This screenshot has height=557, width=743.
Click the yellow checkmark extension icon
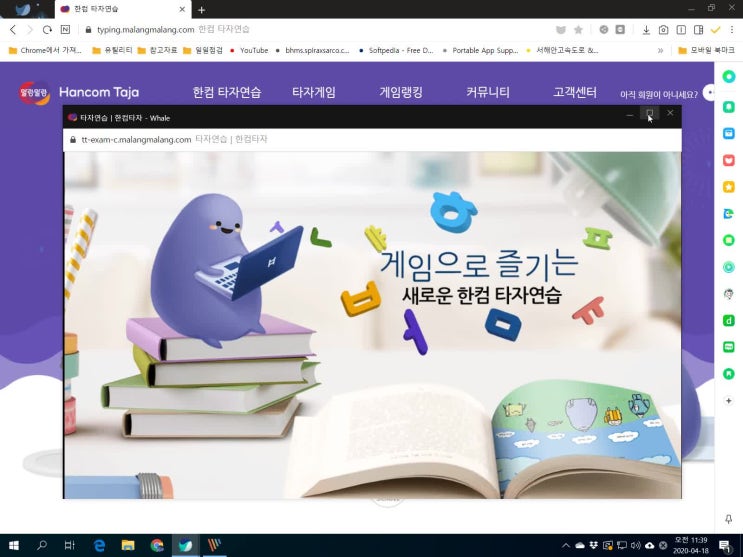[x=716, y=30]
